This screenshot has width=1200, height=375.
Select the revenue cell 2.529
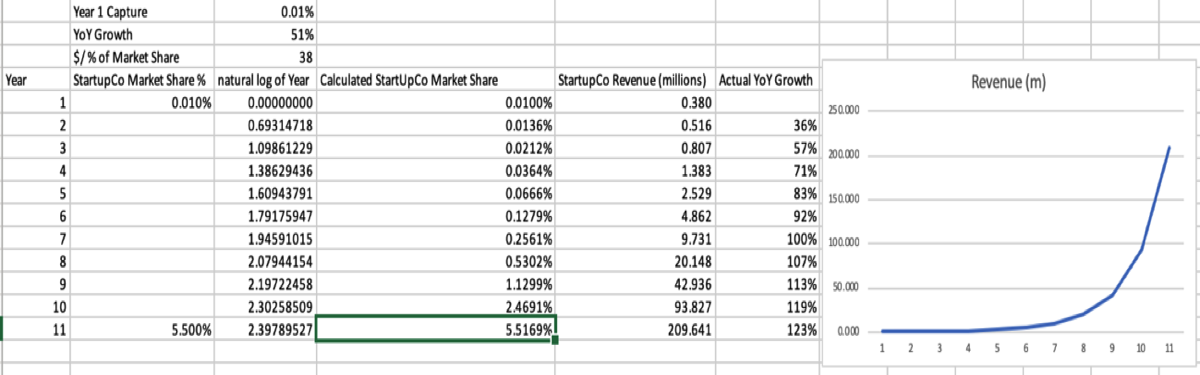tap(635, 193)
